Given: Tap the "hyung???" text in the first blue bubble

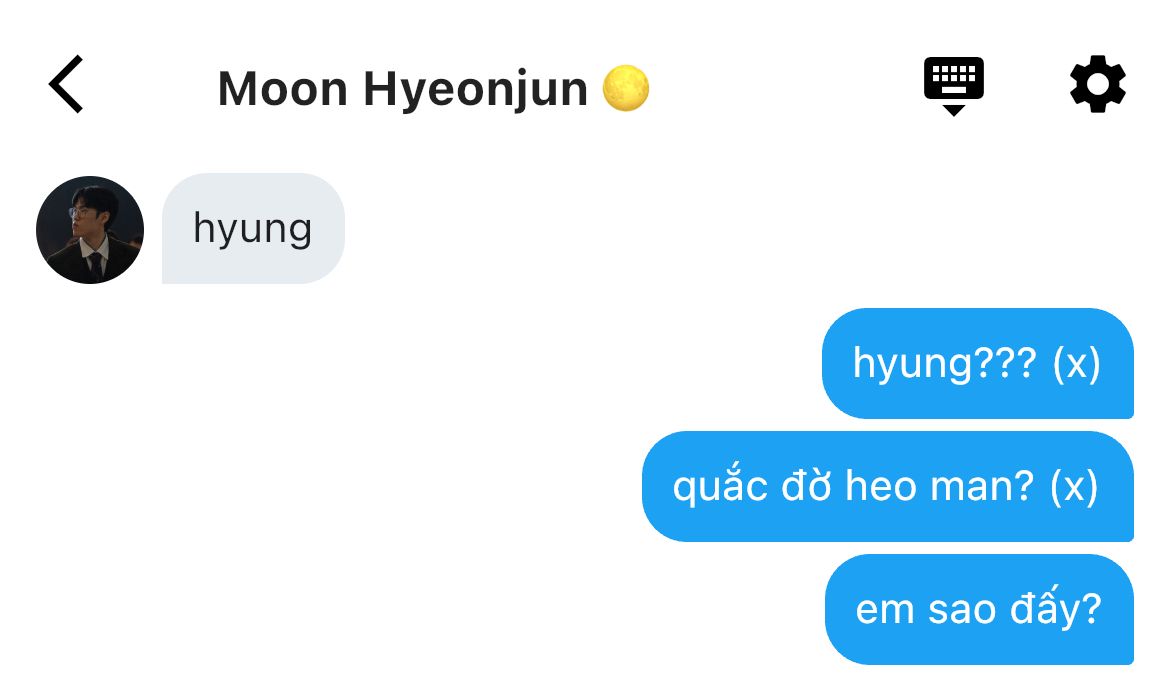Looking at the screenshot, I should click(945, 364).
